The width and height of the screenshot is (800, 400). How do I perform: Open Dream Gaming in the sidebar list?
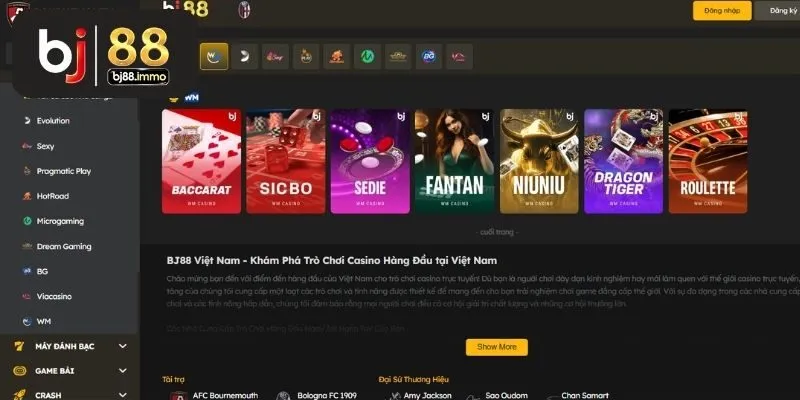pyautogui.click(x=64, y=246)
